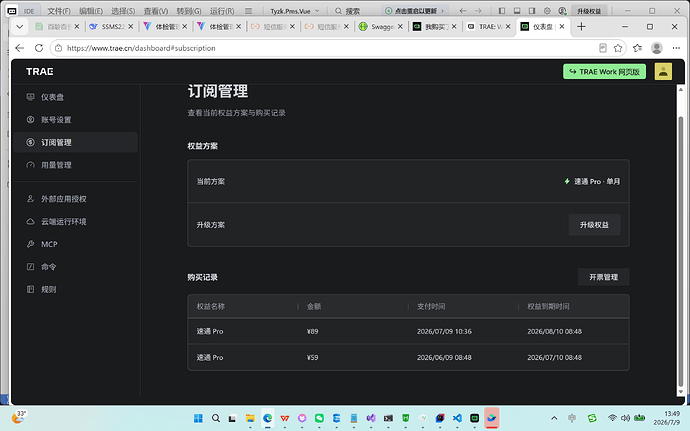
Task: Open WPS Office from taskbar
Action: (x=285, y=418)
